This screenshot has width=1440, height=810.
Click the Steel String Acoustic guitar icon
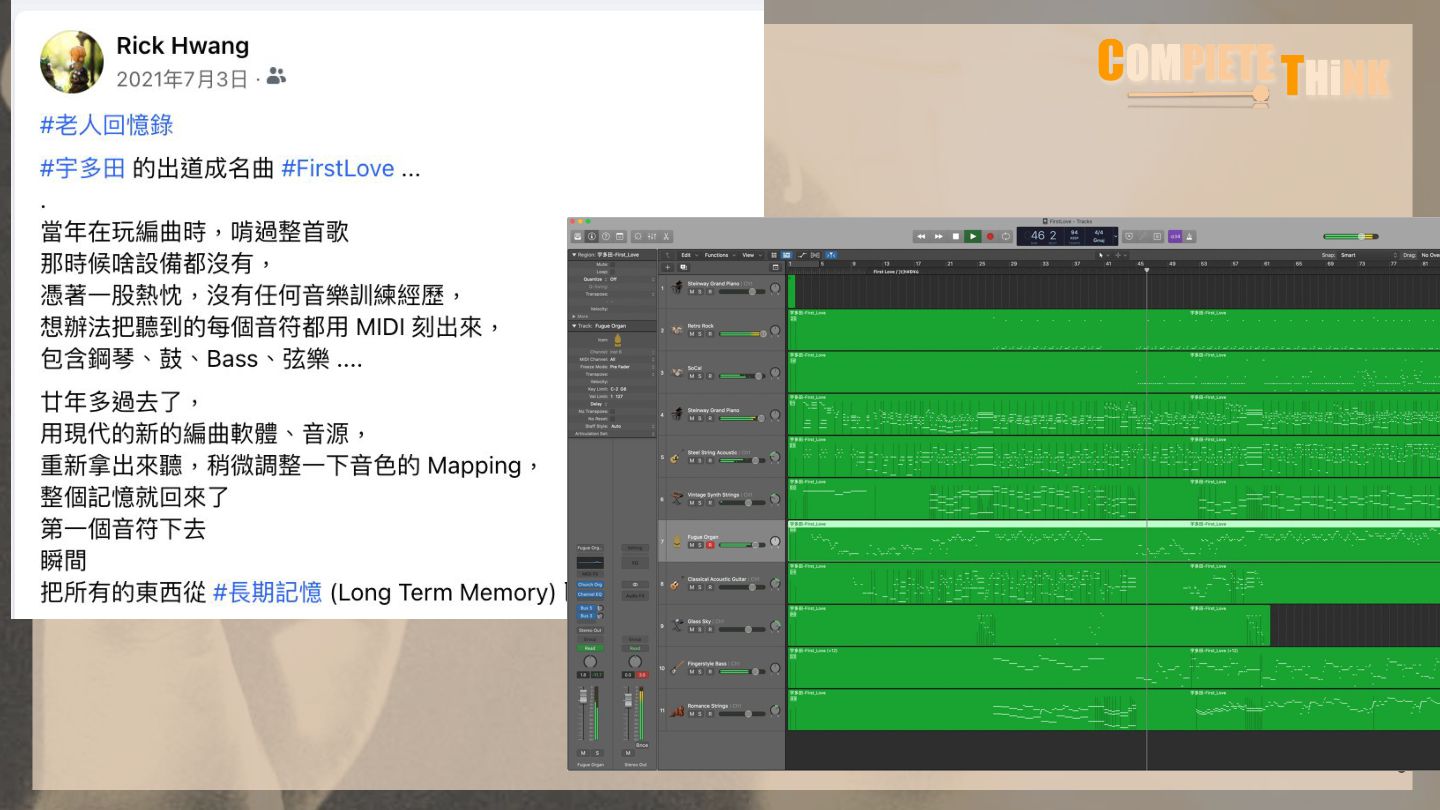click(677, 457)
